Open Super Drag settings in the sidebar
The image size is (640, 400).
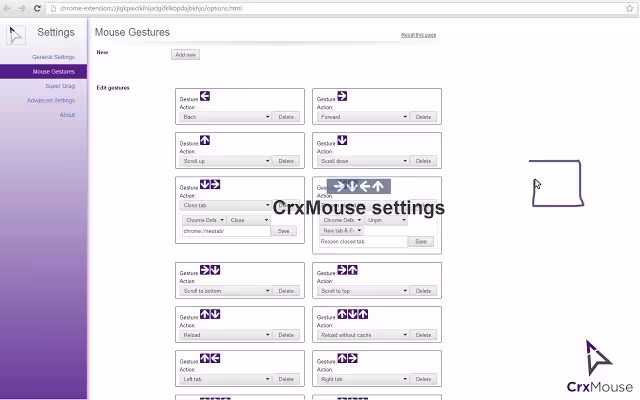point(60,86)
